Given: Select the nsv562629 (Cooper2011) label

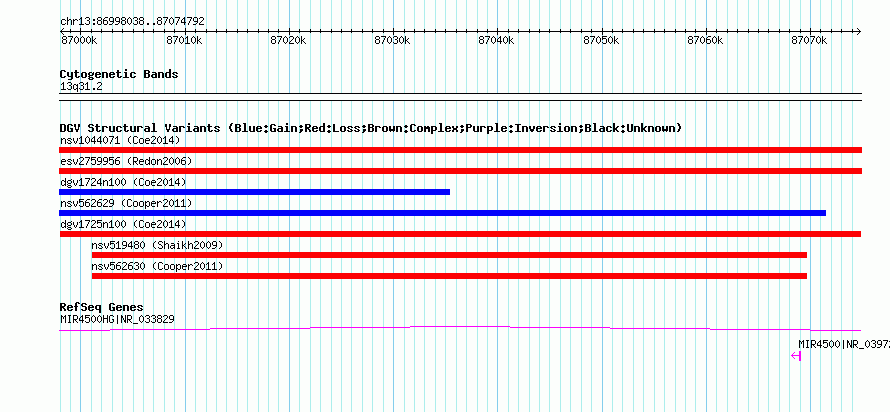Looking at the screenshot, I should coord(126,203).
